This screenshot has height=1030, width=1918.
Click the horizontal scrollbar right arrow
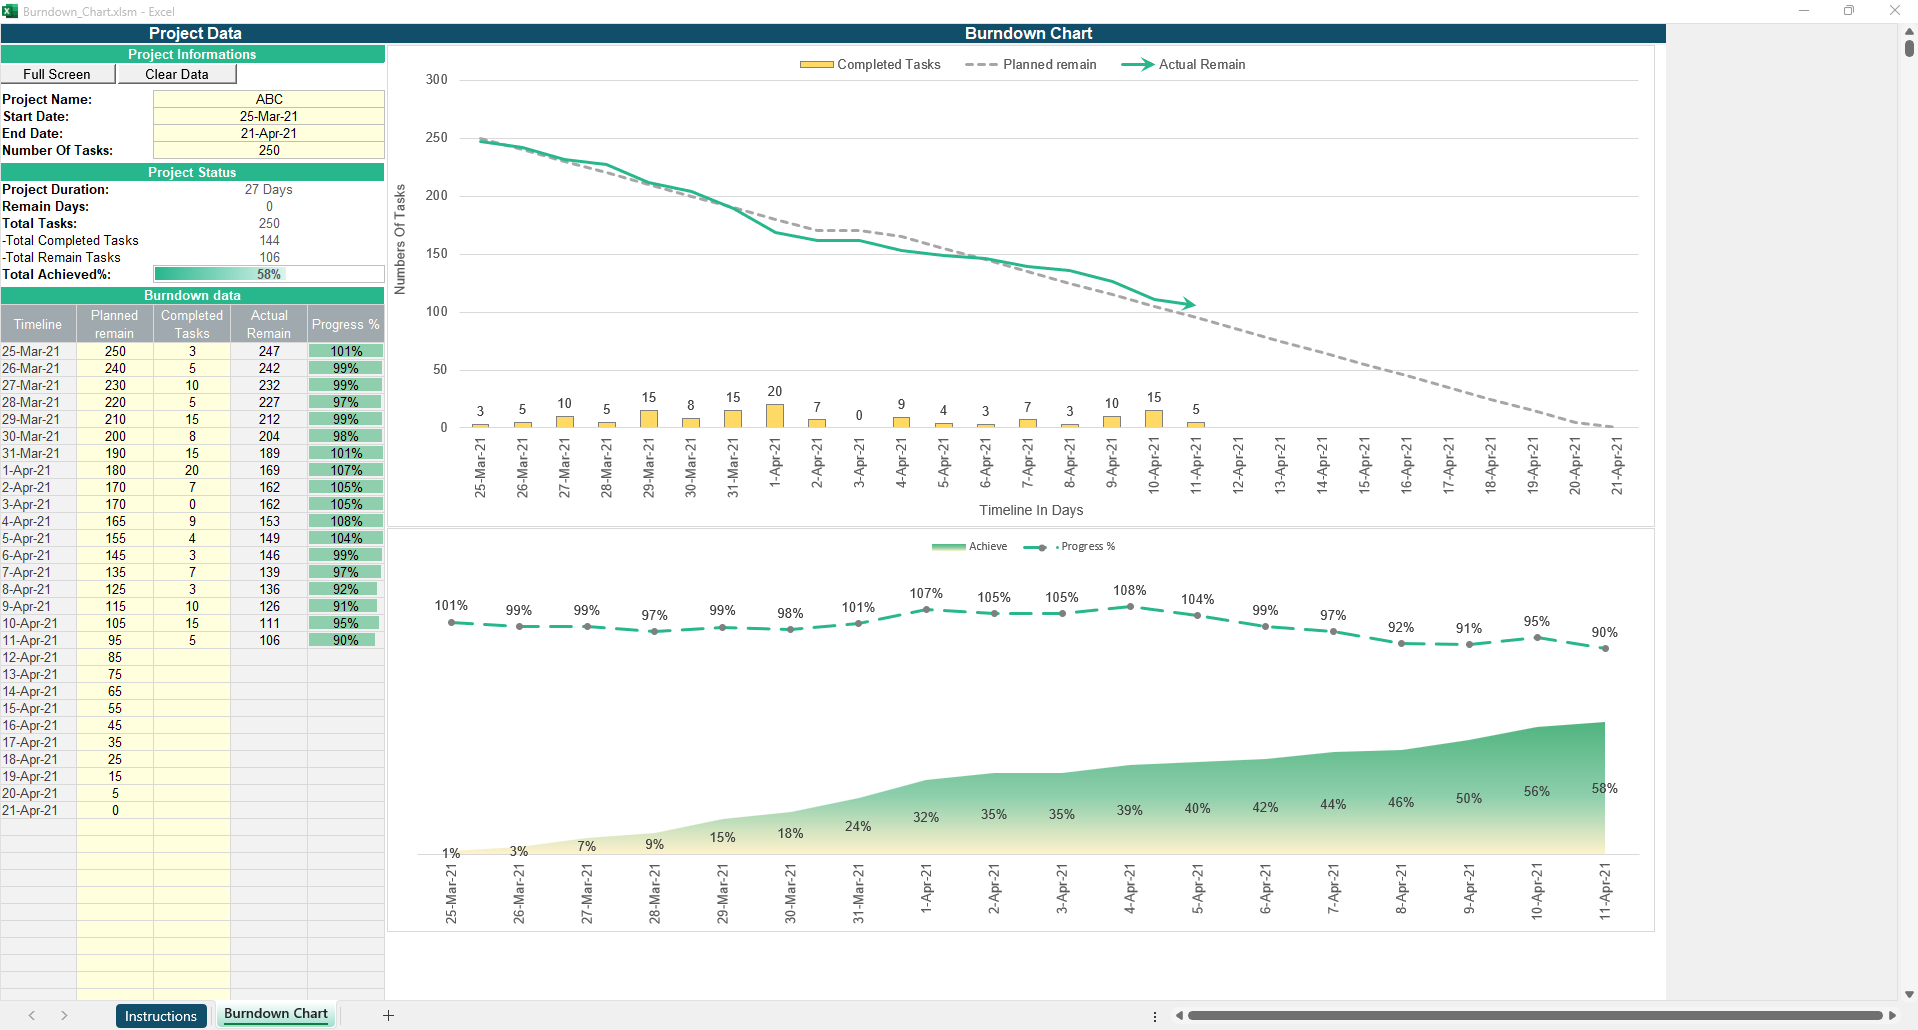1892,1016
